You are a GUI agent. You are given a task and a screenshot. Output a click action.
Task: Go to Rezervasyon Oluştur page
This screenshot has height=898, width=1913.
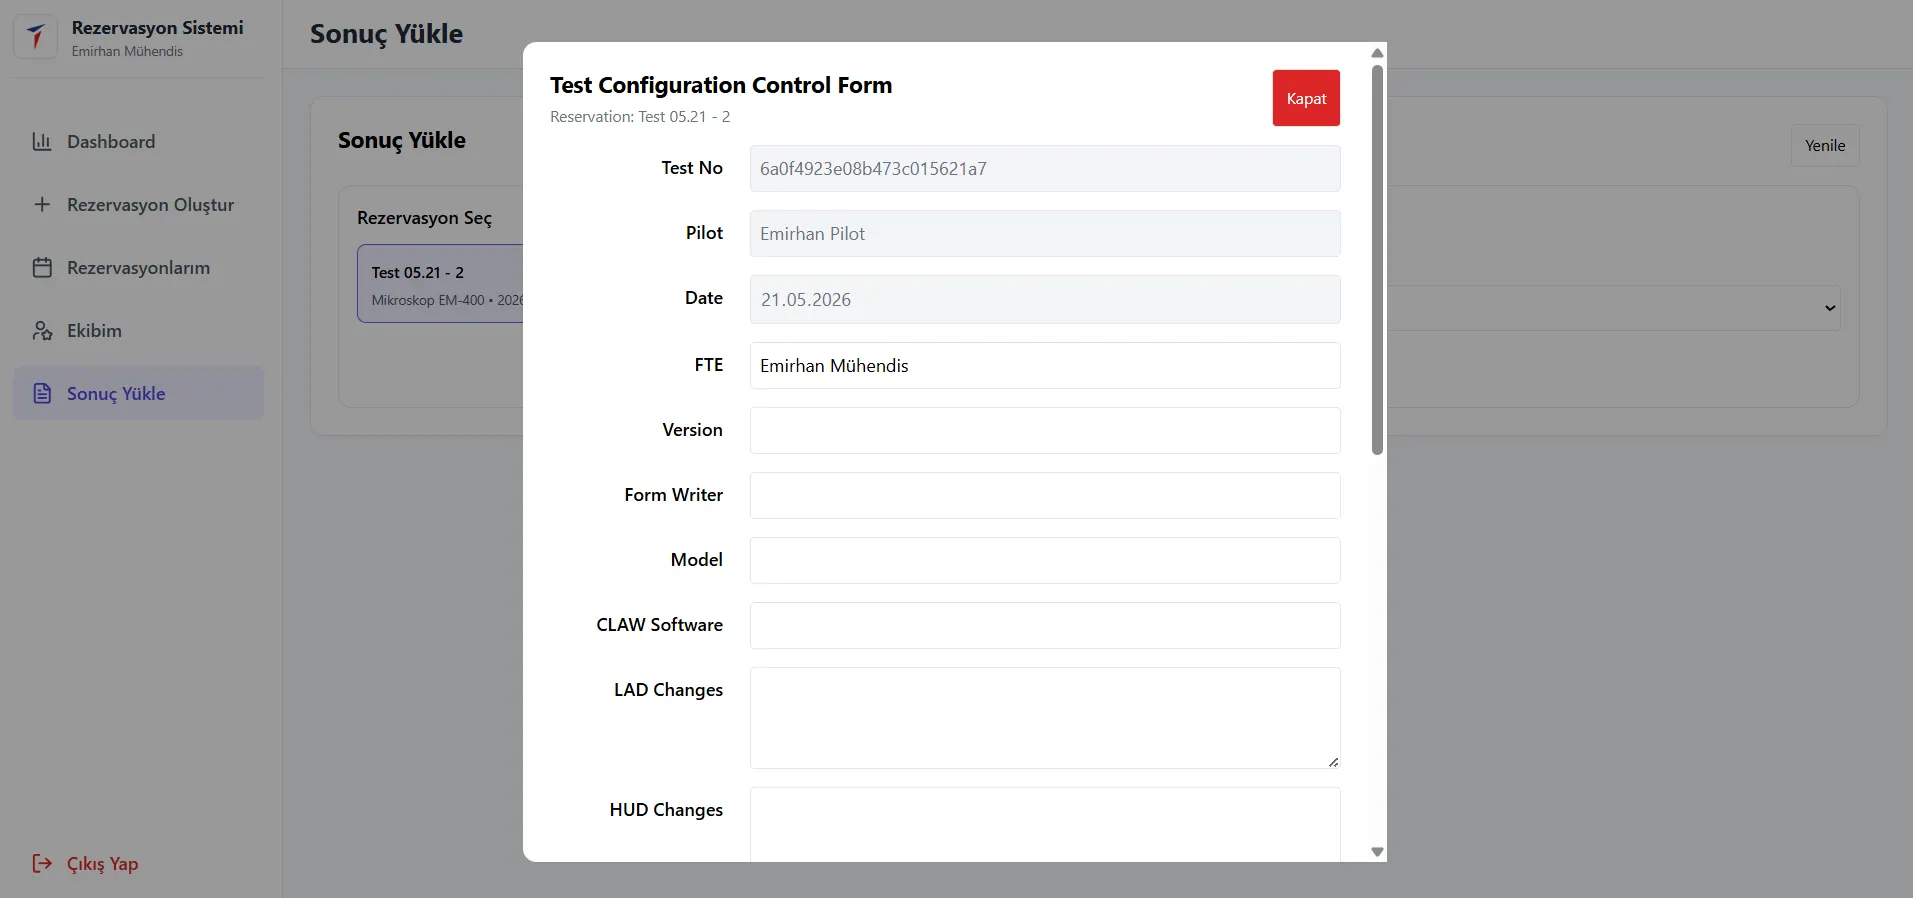(x=139, y=205)
